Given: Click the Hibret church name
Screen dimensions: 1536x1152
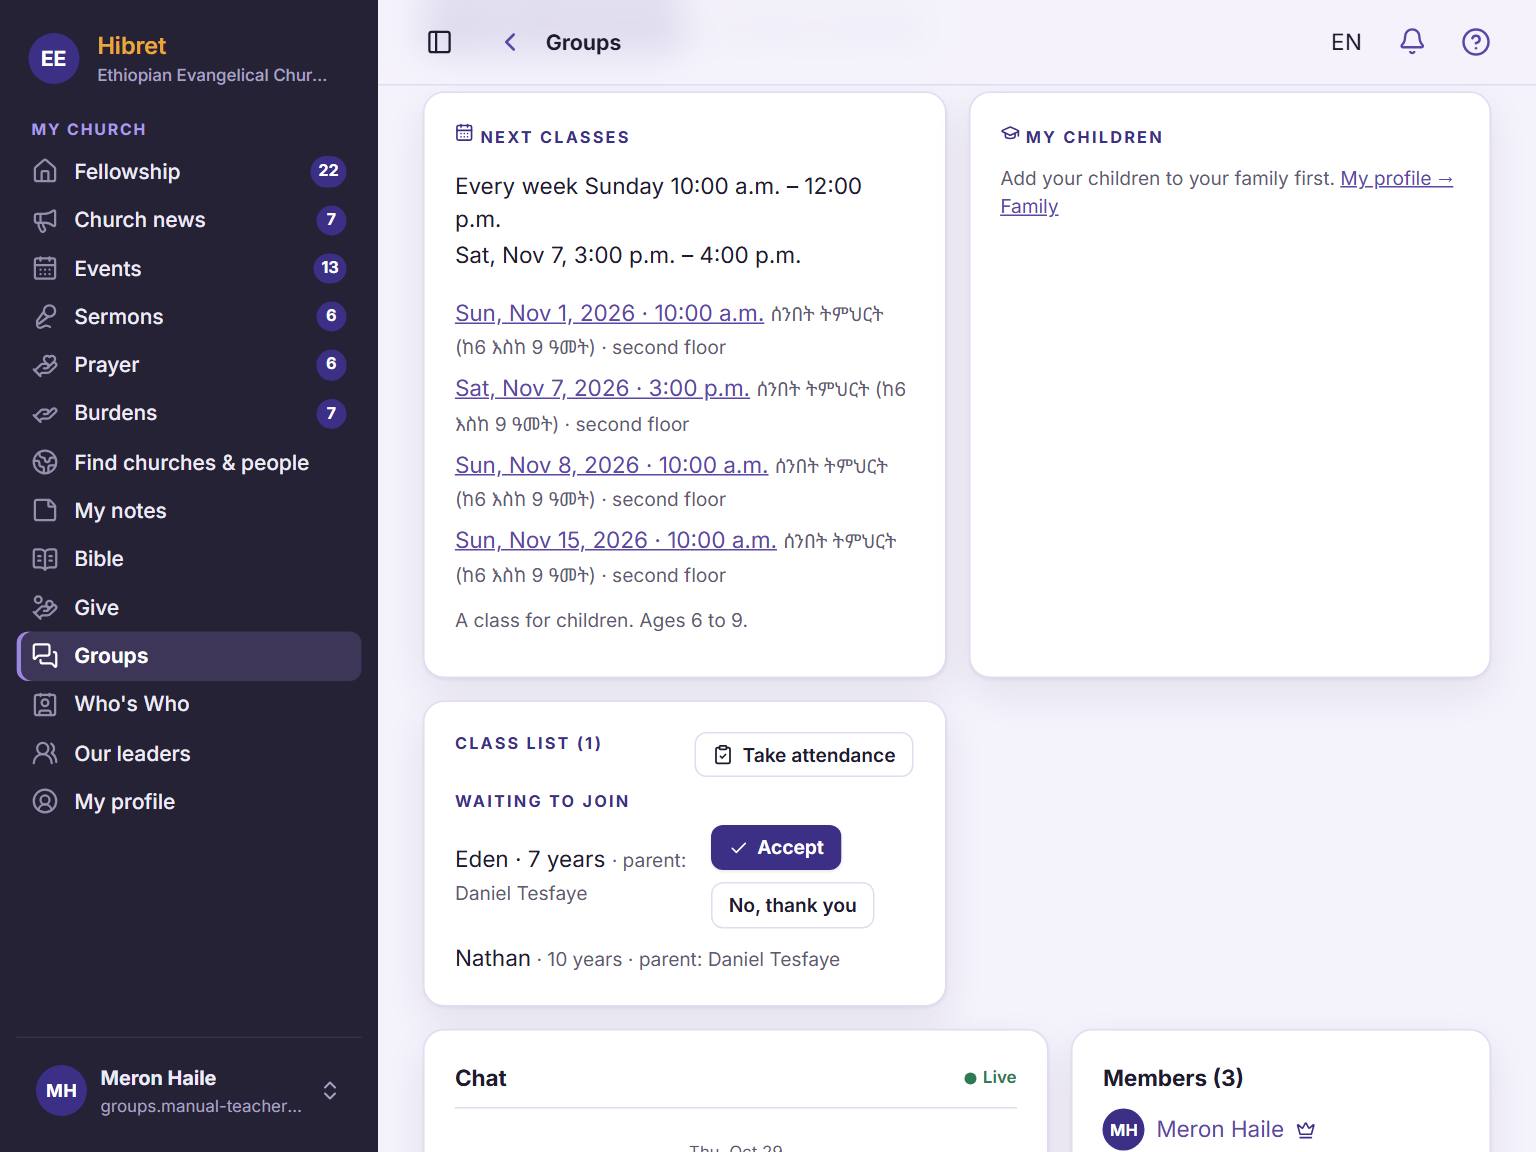Looking at the screenshot, I should [132, 46].
